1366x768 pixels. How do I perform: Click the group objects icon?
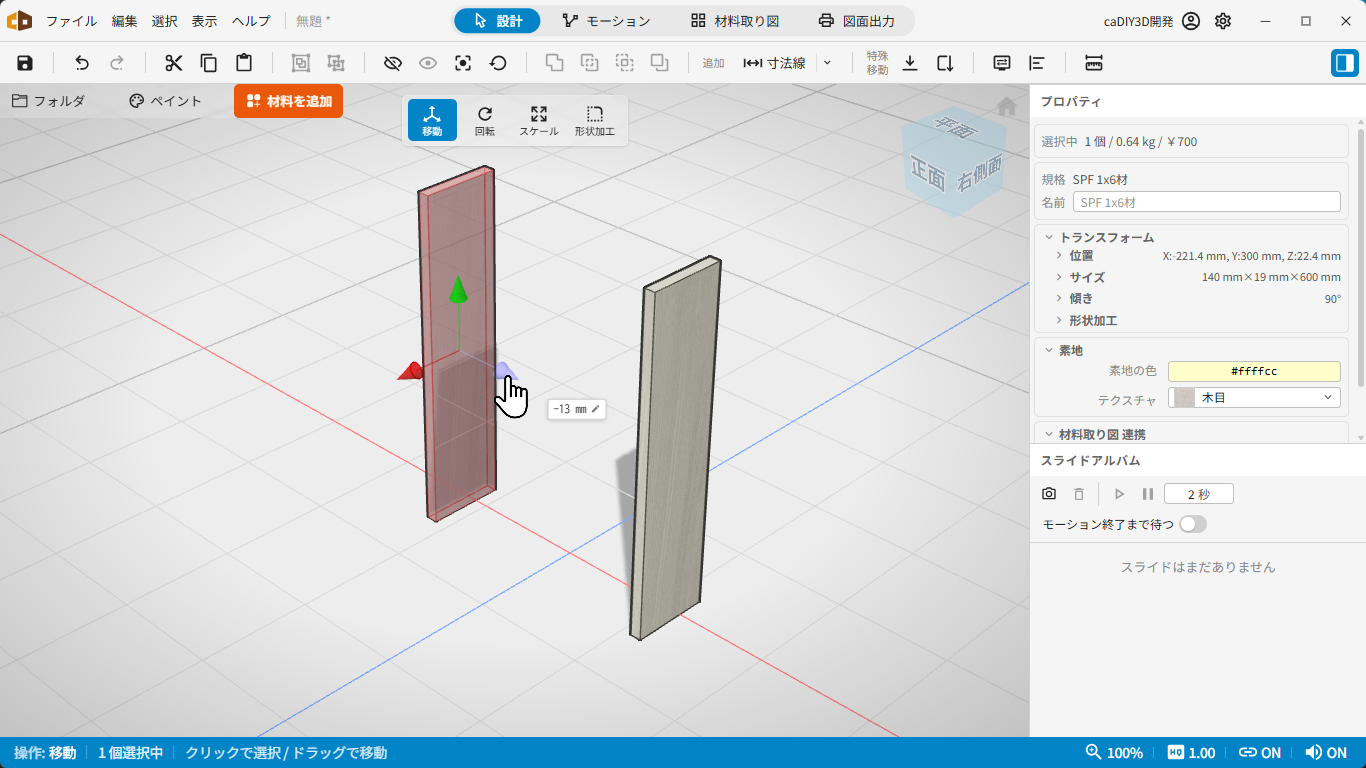[x=300, y=63]
